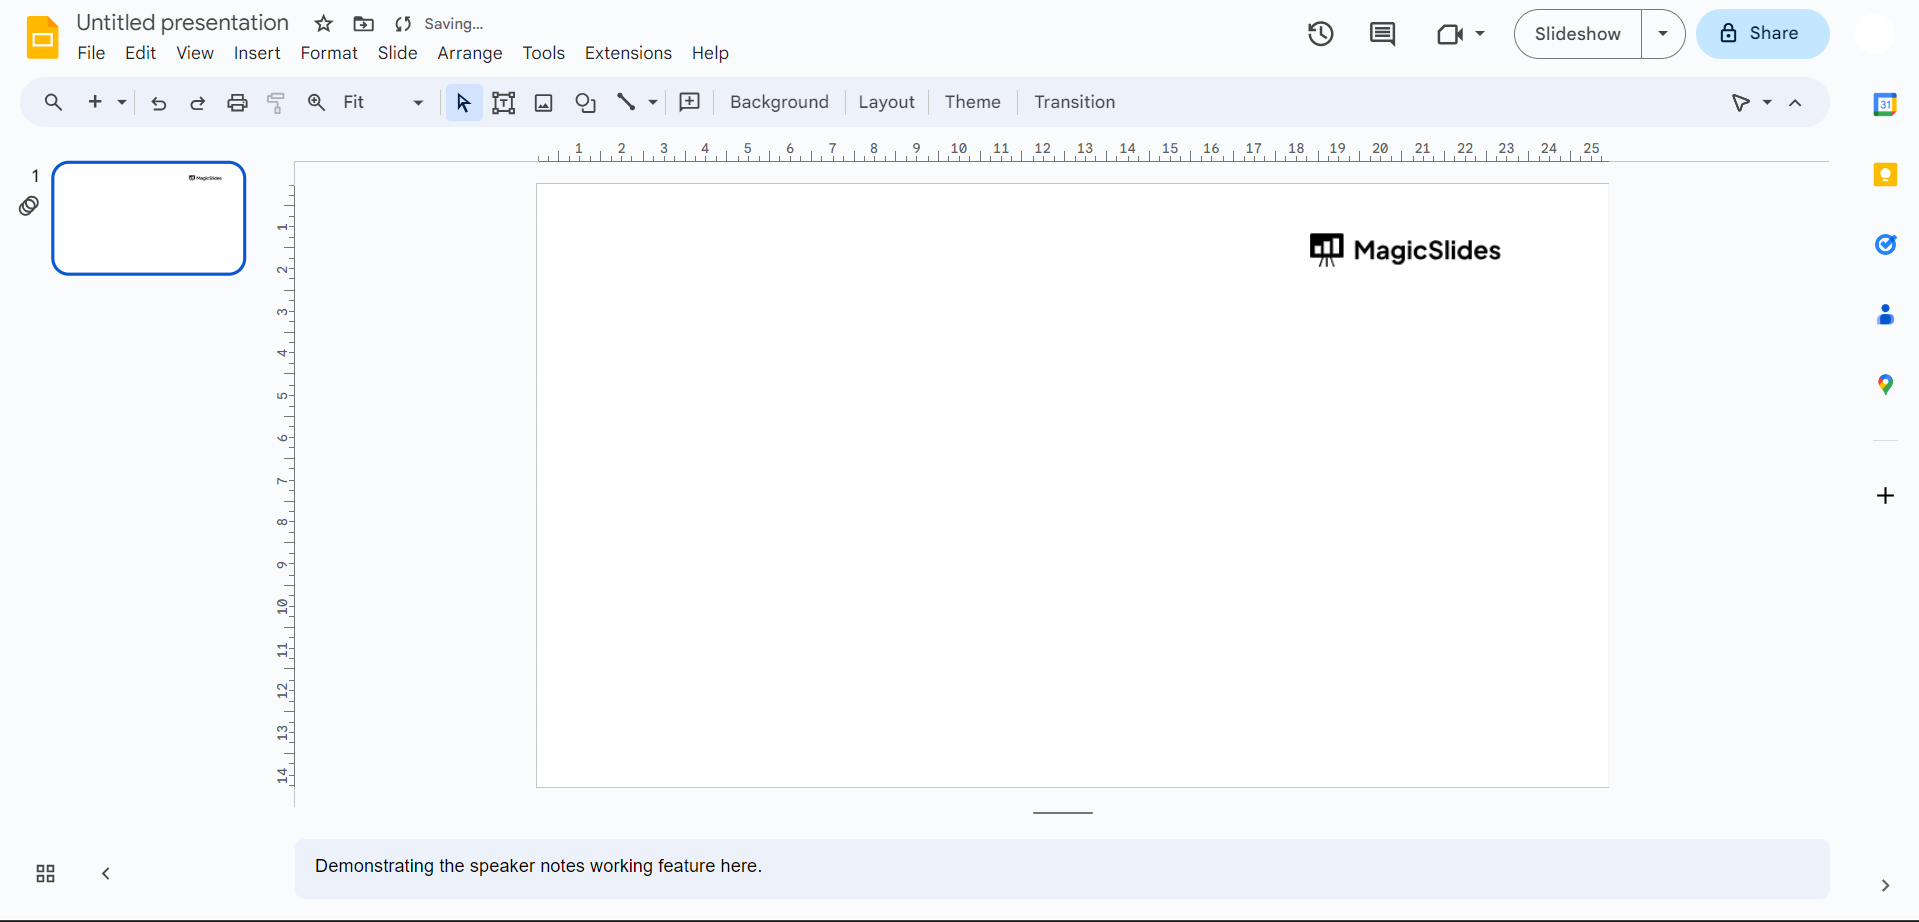Click the zoom magnifier tool
This screenshot has width=1919, height=922.
point(316,102)
